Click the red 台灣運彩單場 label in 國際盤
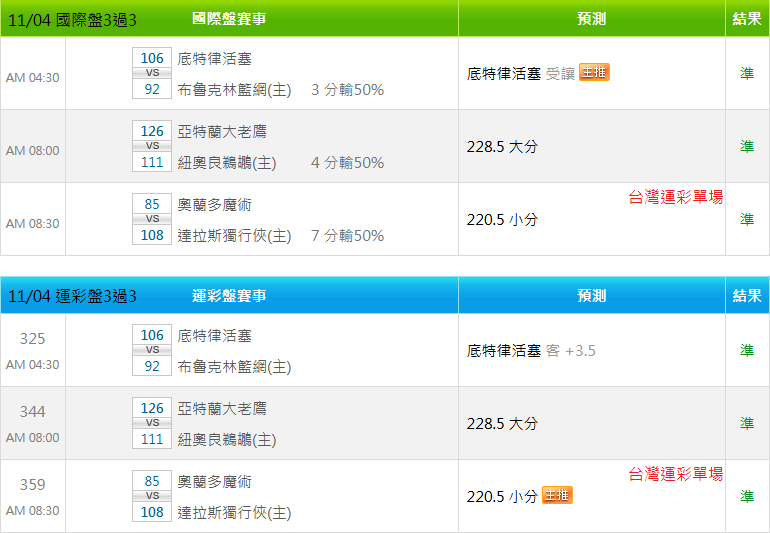 click(x=676, y=197)
